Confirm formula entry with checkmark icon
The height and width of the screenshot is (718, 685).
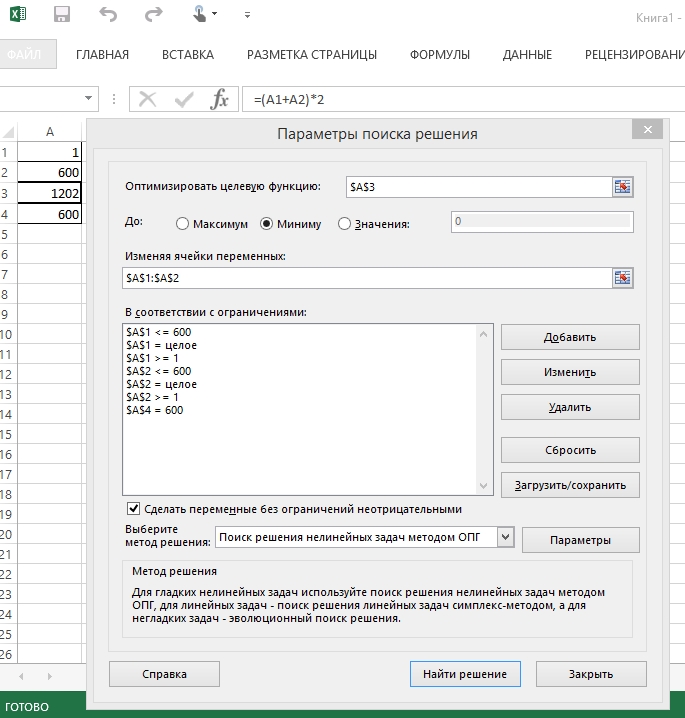click(x=184, y=99)
